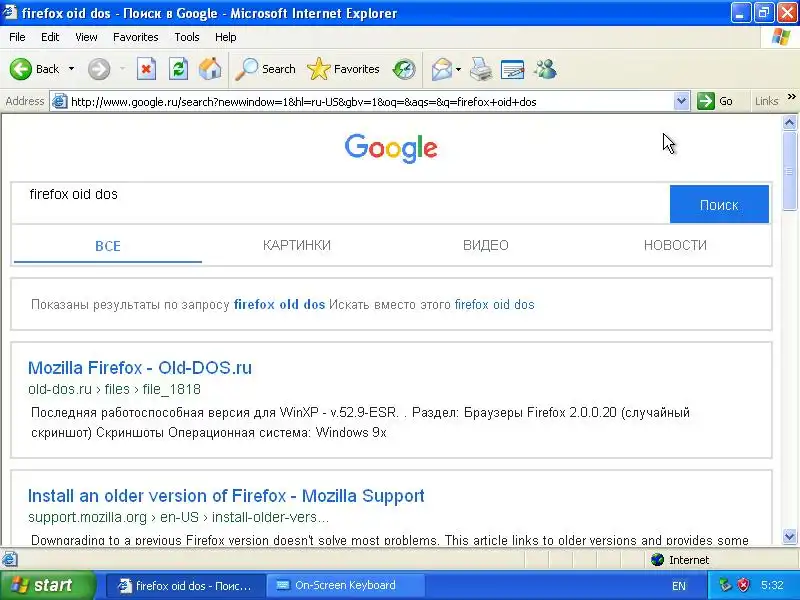The width and height of the screenshot is (800, 600).
Task: Open the Search pane magnifier button
Action: 266,69
